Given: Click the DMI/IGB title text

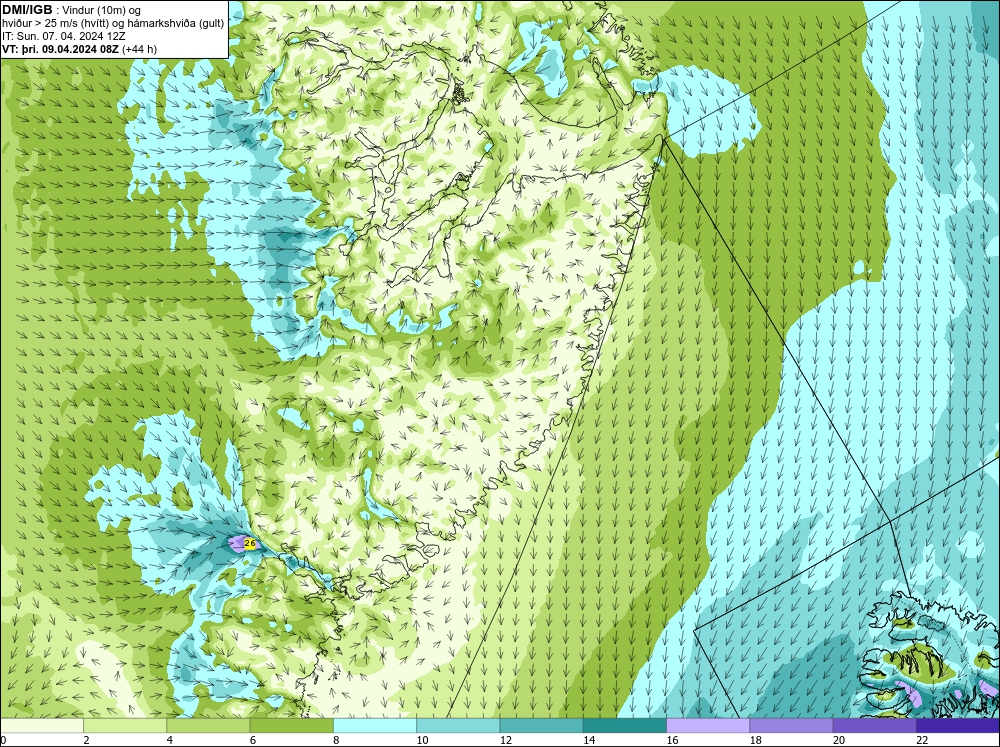Looking at the screenshot, I should 27,10.
